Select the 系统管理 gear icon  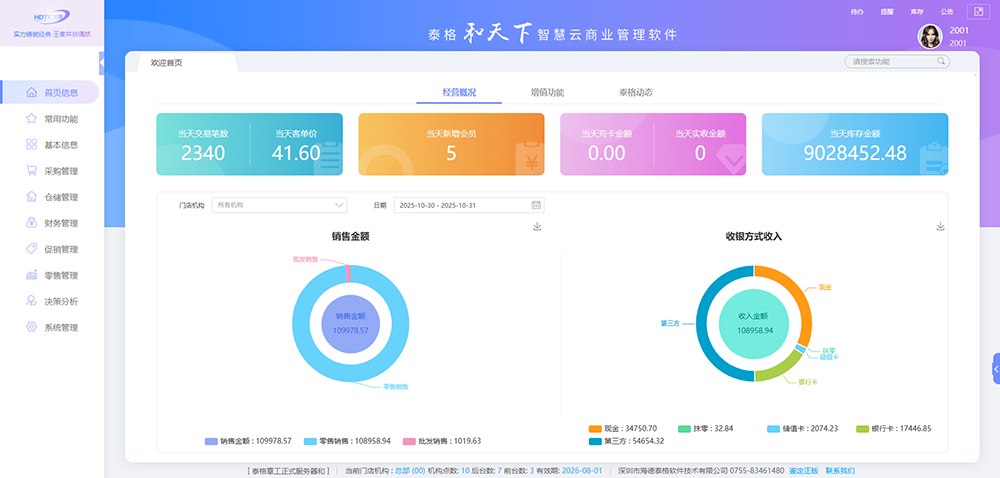[x=31, y=327]
